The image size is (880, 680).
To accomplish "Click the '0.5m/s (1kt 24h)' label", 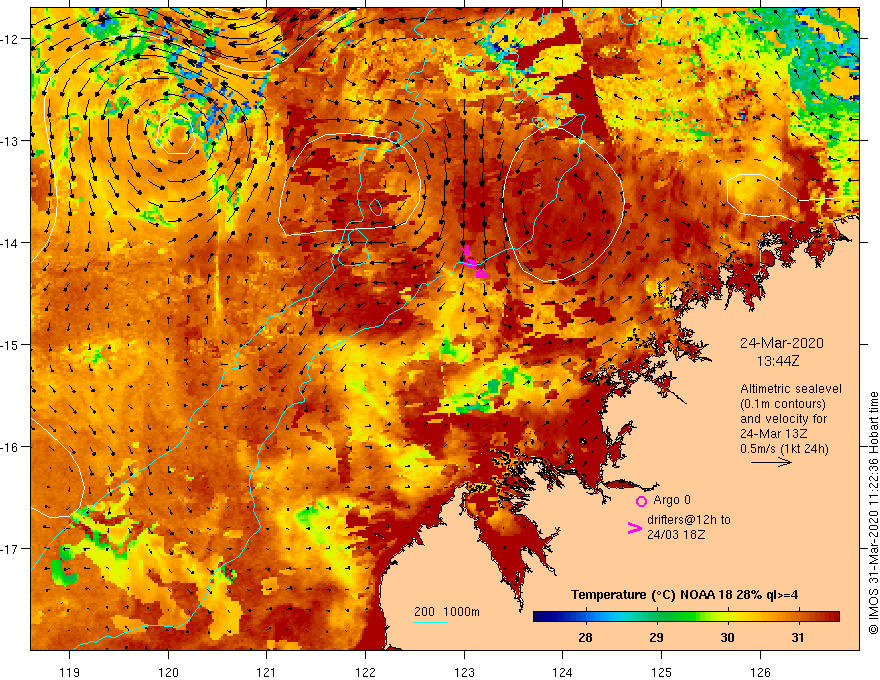I will pos(784,449).
